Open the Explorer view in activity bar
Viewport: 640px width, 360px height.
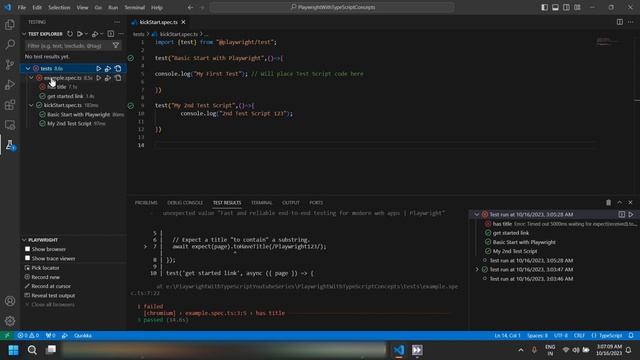pyautogui.click(x=10, y=24)
